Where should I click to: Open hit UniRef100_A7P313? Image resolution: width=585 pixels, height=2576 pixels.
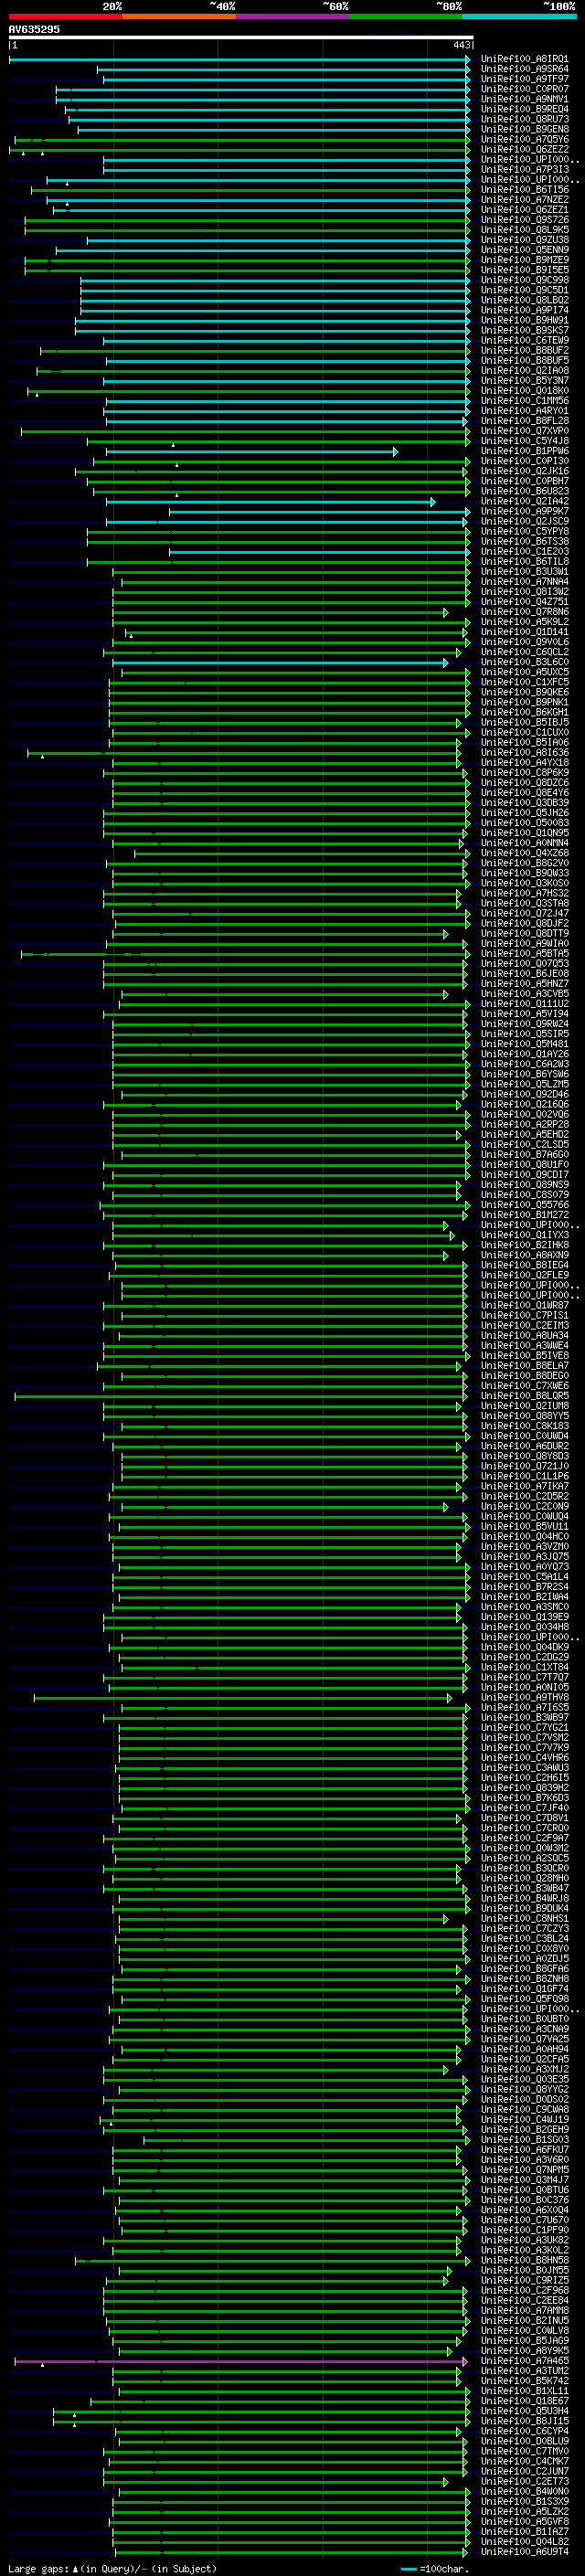pyautogui.click(x=525, y=170)
